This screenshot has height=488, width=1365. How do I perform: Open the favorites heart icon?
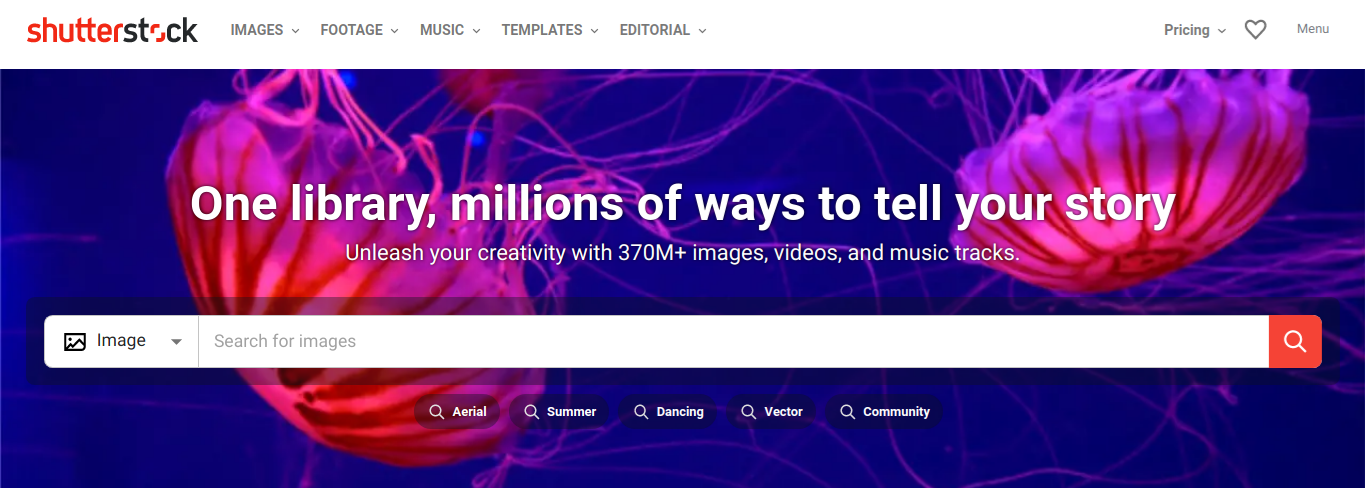pyautogui.click(x=1255, y=30)
